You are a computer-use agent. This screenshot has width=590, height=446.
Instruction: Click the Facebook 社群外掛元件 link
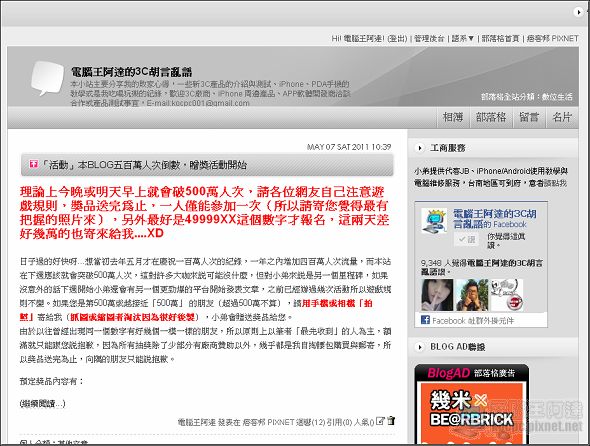click(x=473, y=321)
